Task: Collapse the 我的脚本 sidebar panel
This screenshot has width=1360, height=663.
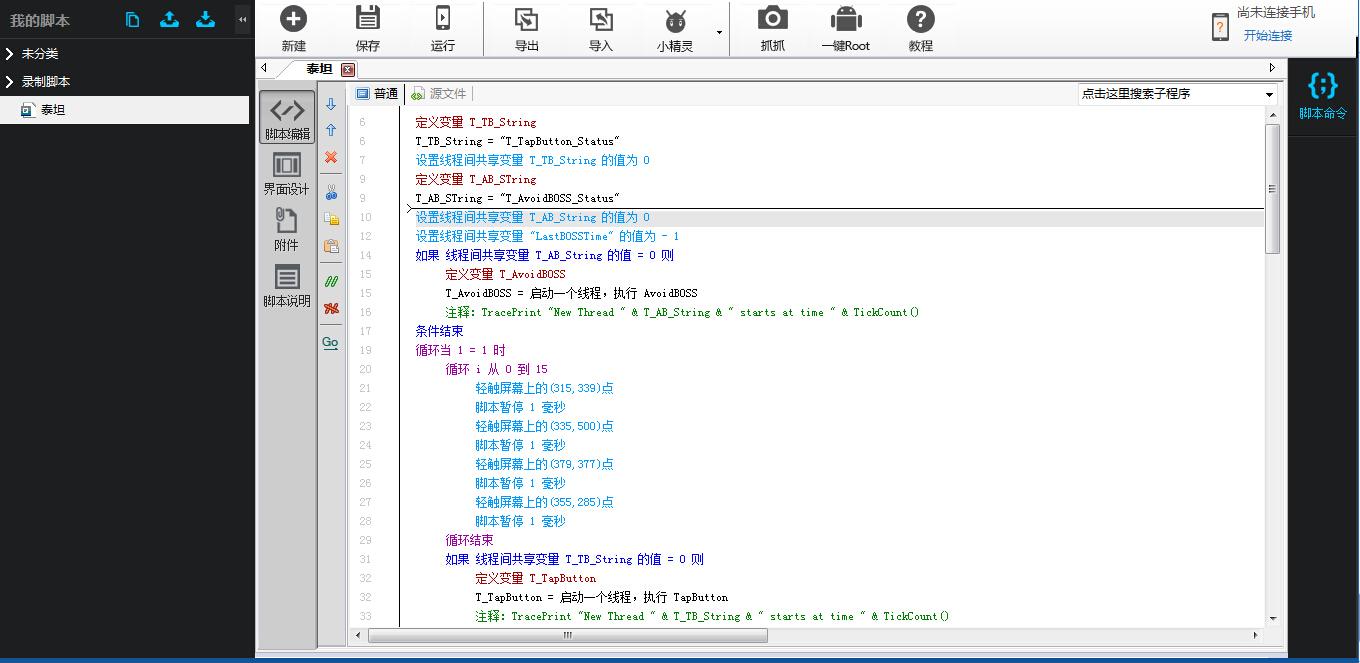Action: [242, 19]
